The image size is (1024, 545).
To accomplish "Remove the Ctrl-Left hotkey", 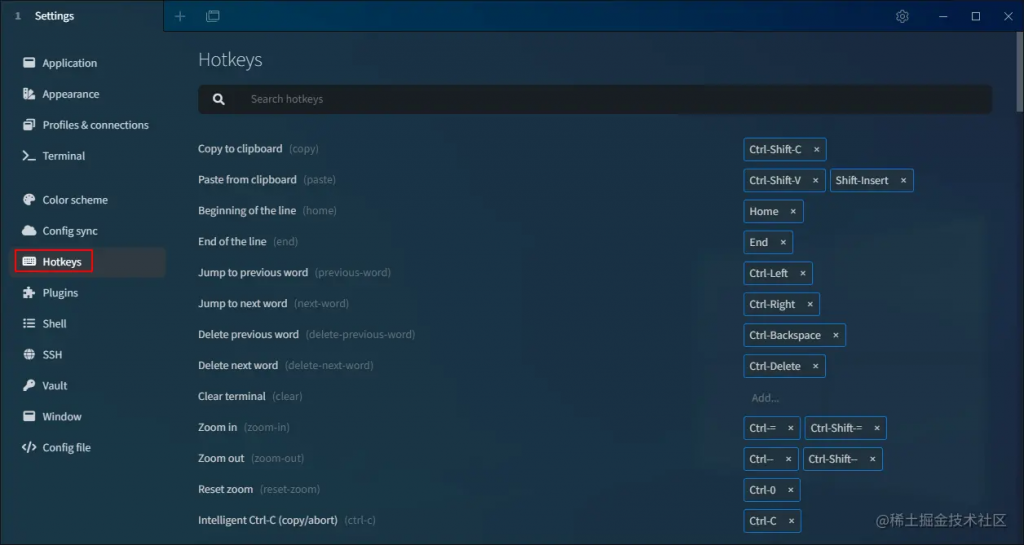I will tap(803, 273).
